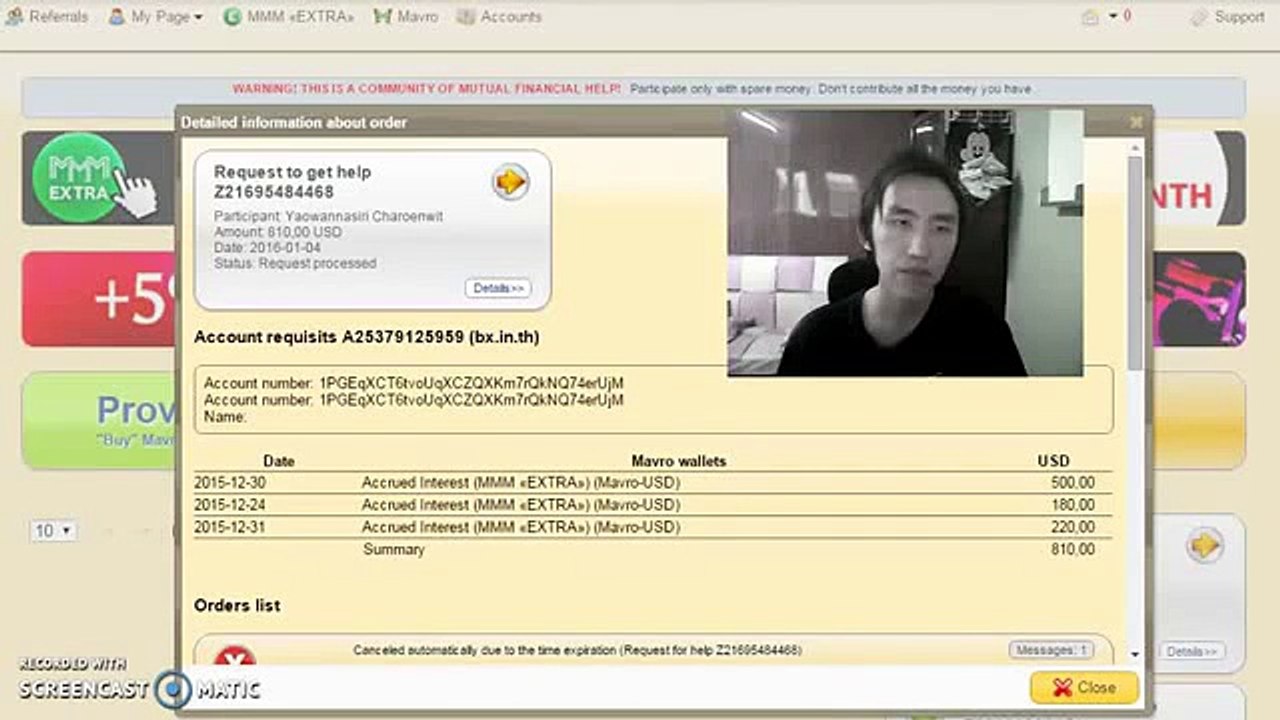Click the dialog's vertical scrollbar thumb

[x=1135, y=265]
